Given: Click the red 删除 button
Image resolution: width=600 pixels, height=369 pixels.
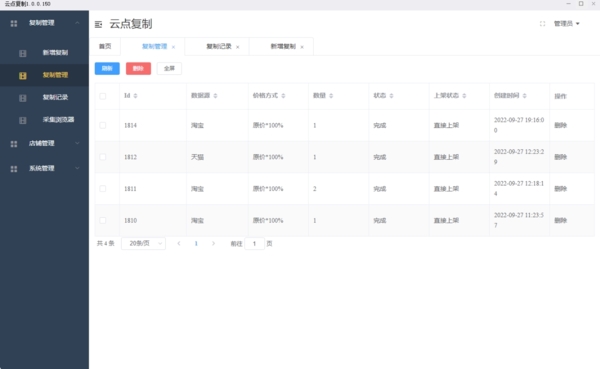Looking at the screenshot, I should click(x=138, y=69).
